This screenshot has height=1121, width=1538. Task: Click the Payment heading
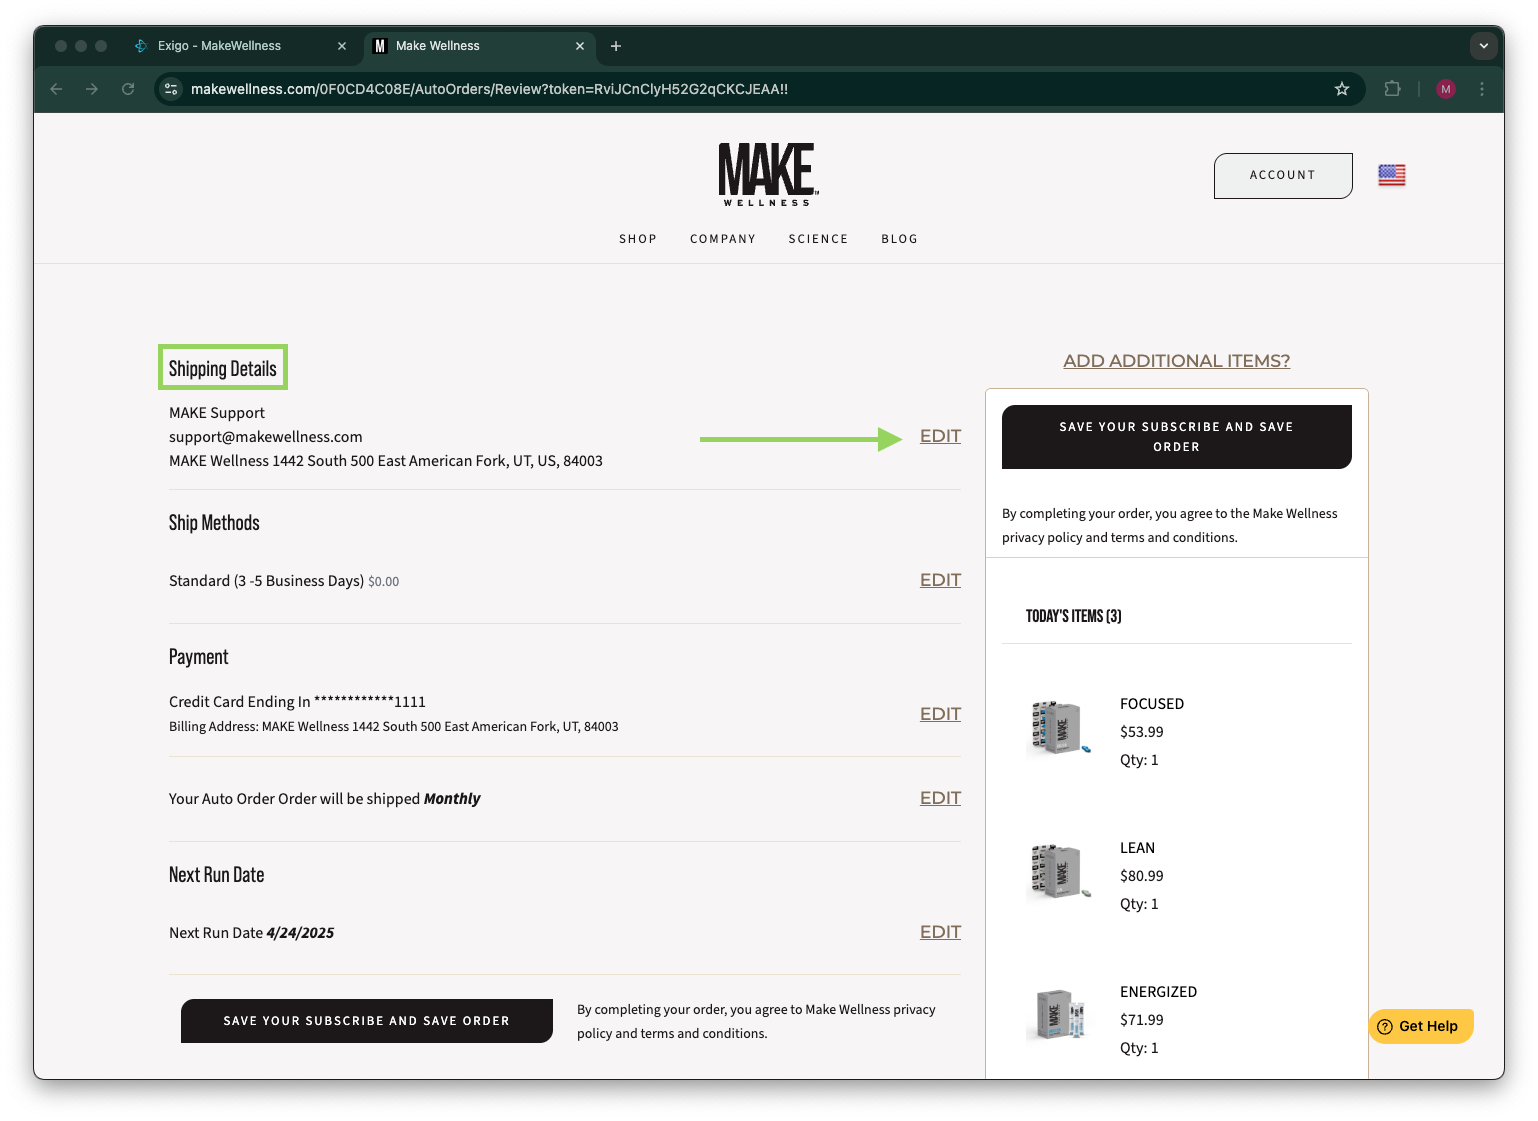point(199,657)
